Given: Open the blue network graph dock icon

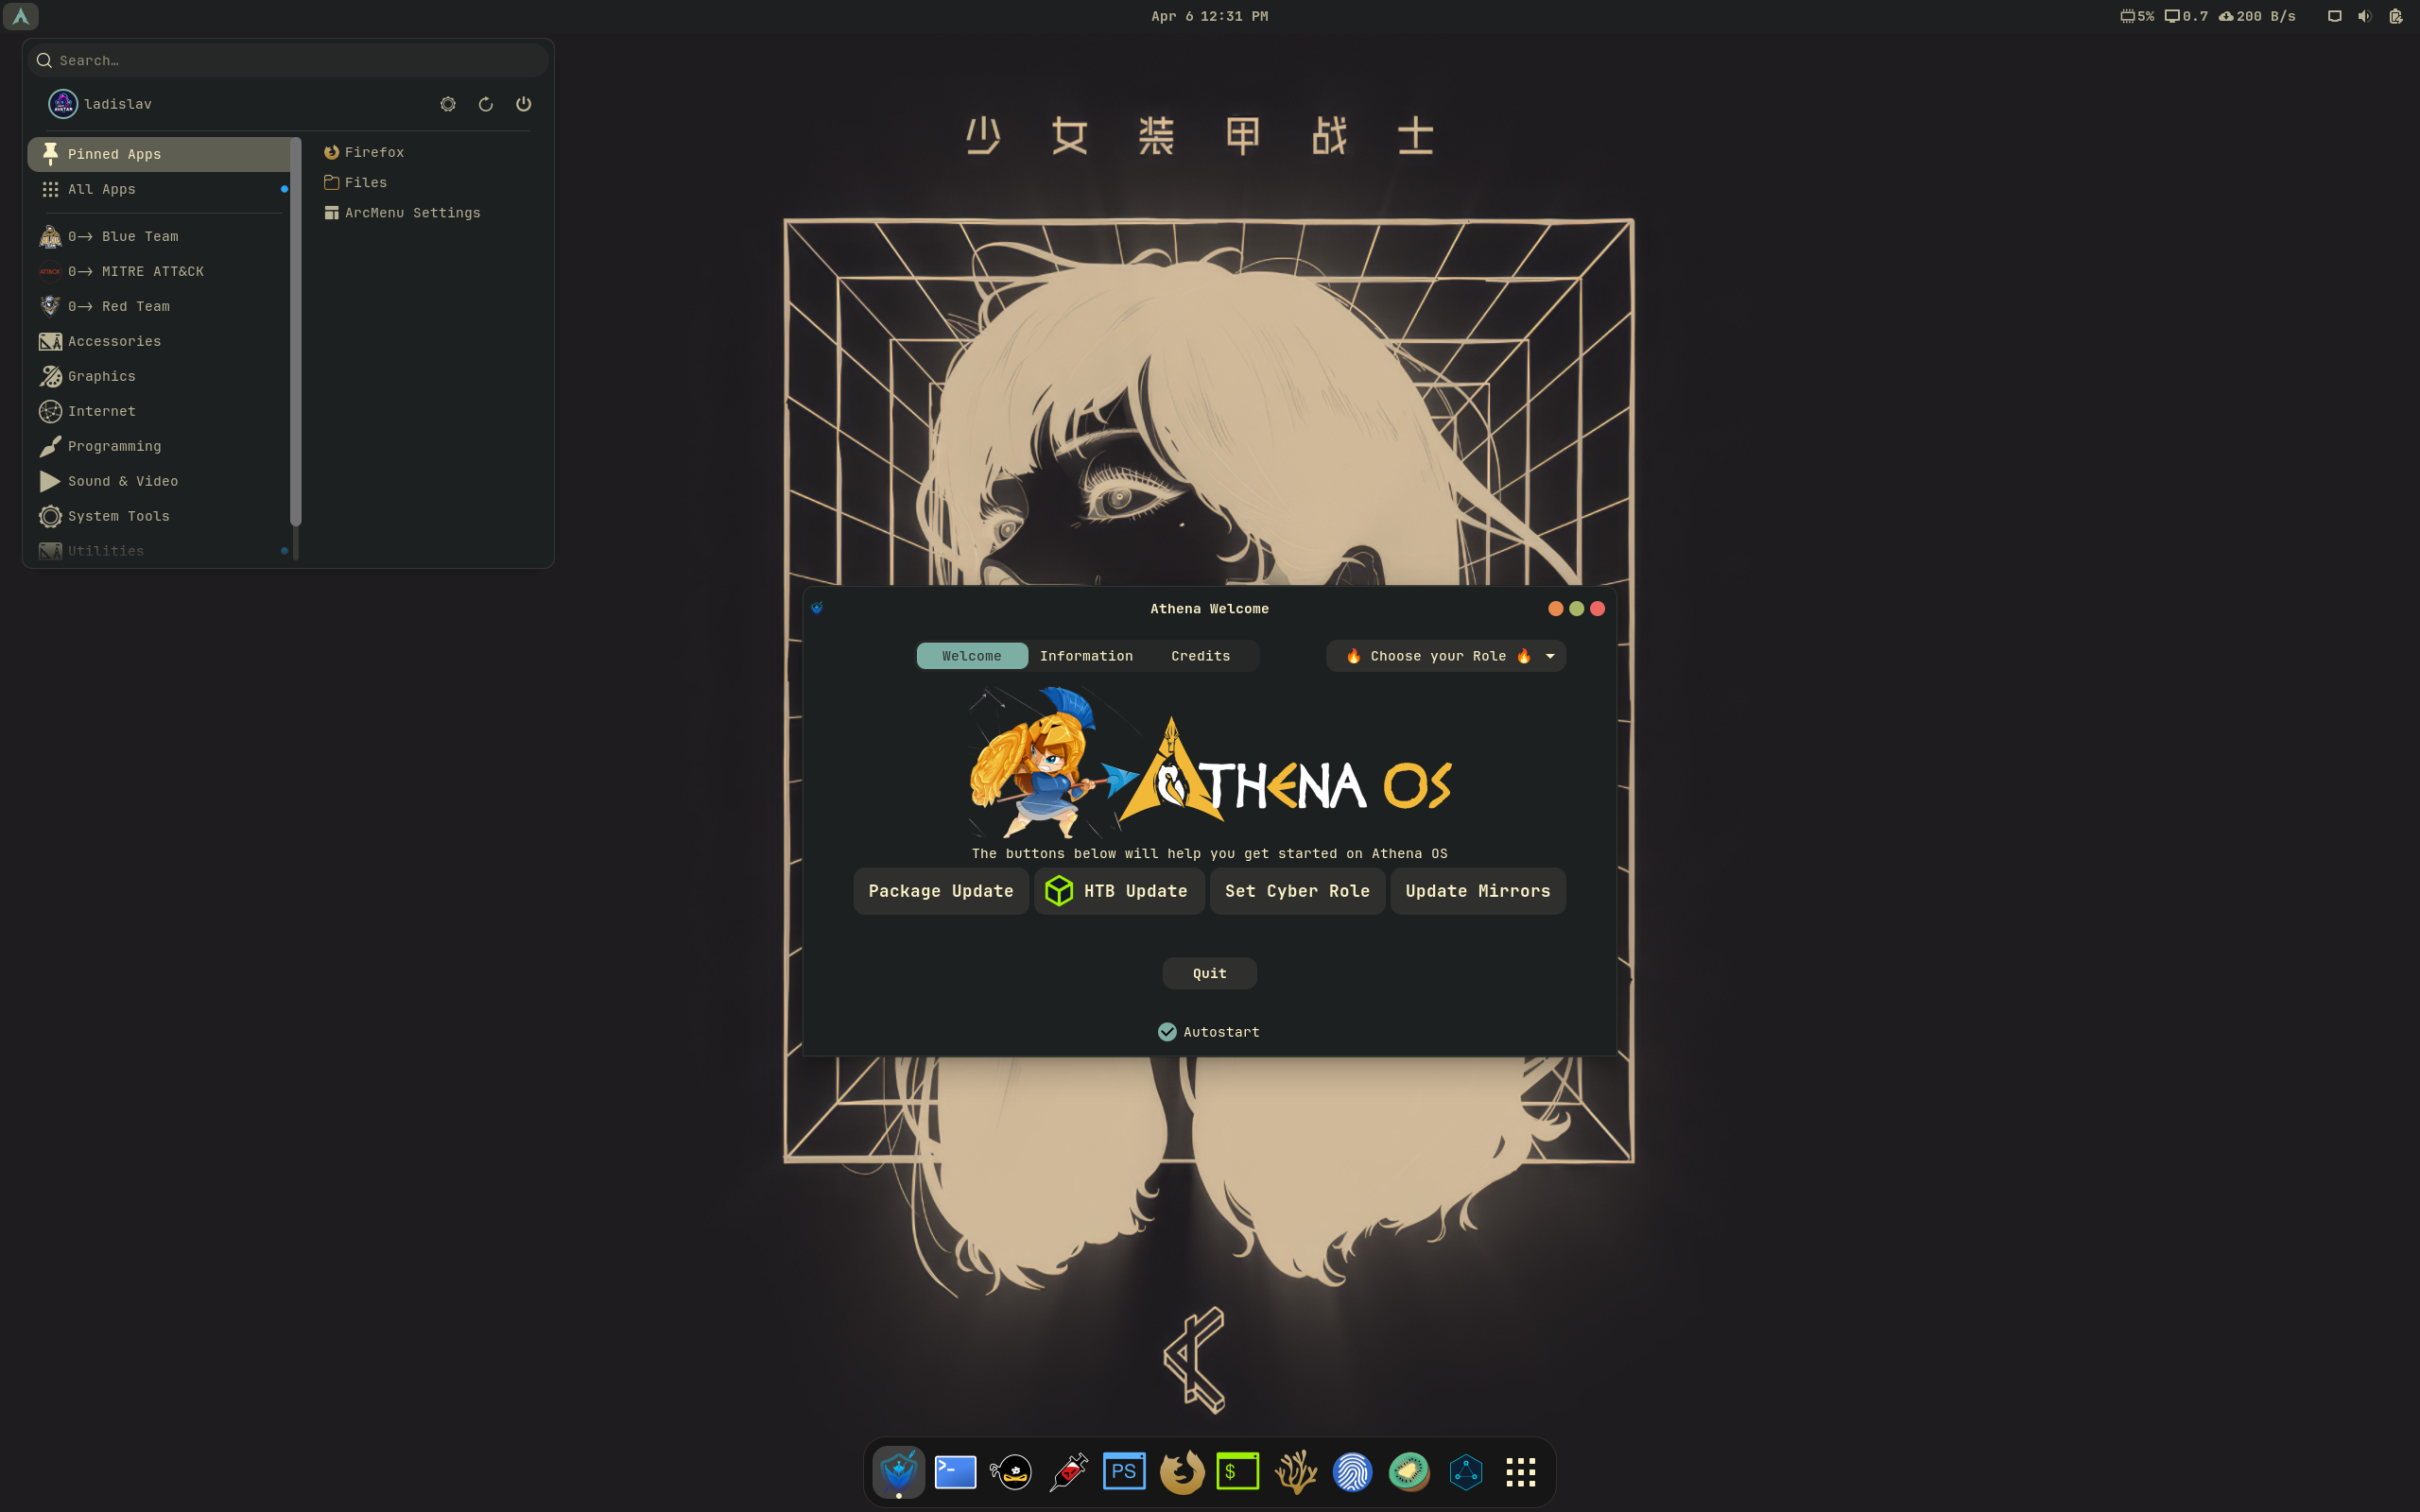Looking at the screenshot, I should coord(1465,1471).
